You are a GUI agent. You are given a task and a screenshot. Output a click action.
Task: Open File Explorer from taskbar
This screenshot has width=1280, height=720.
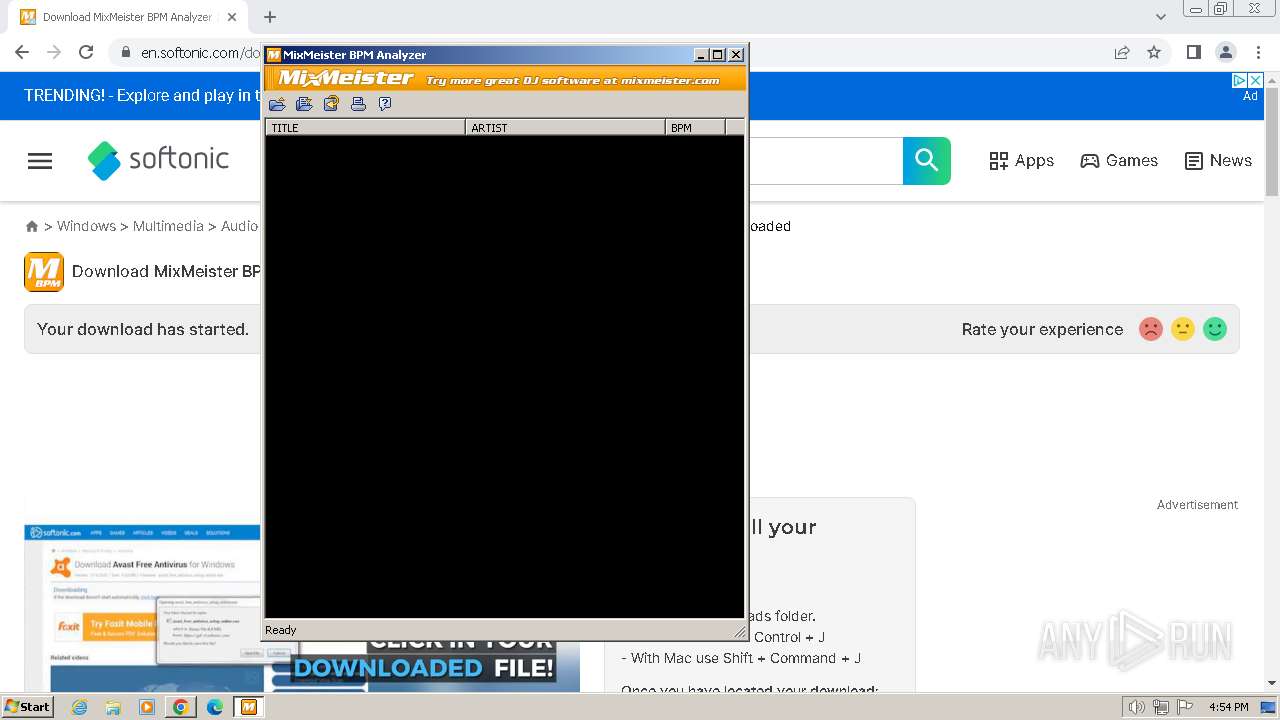[x=113, y=707]
